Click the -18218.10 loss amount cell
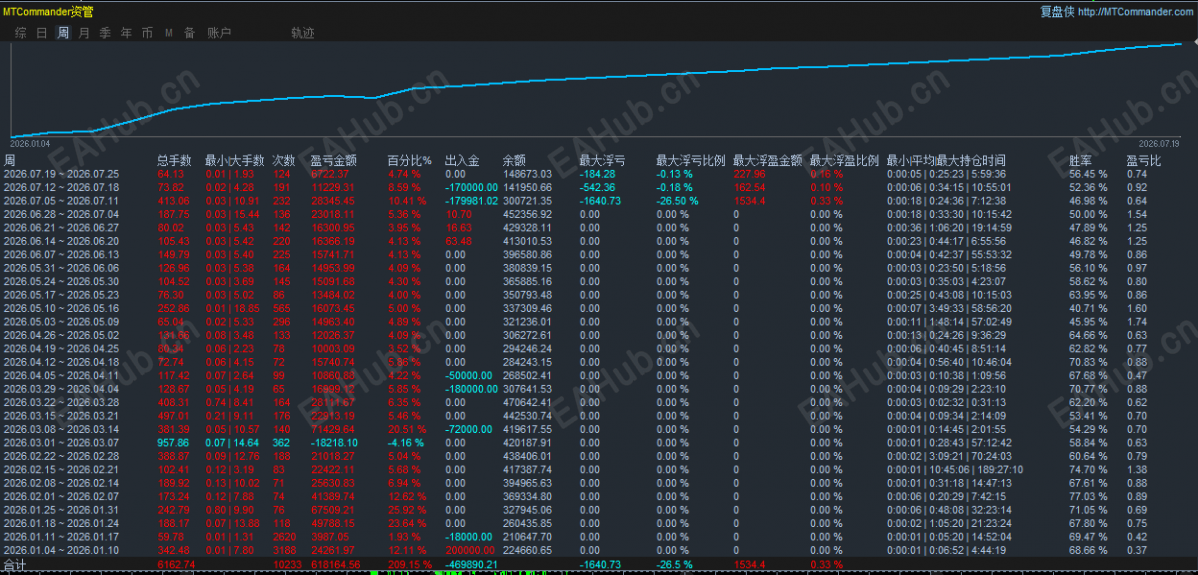Image resolution: width=1198 pixels, height=575 pixels. tap(332, 442)
